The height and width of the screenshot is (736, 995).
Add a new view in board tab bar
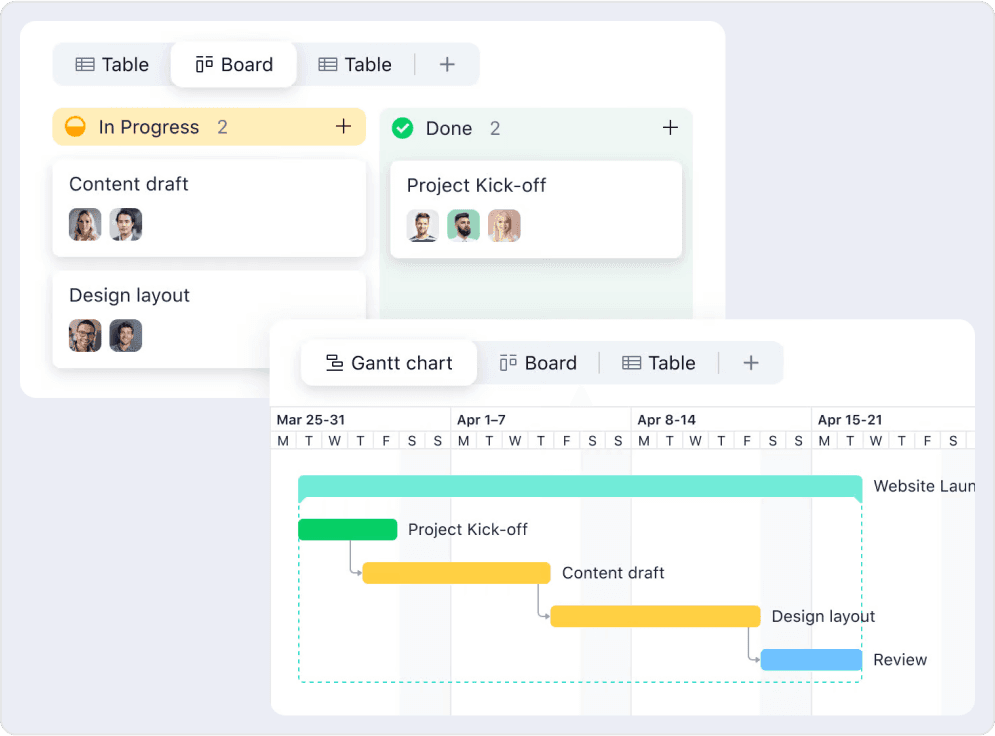coord(447,65)
